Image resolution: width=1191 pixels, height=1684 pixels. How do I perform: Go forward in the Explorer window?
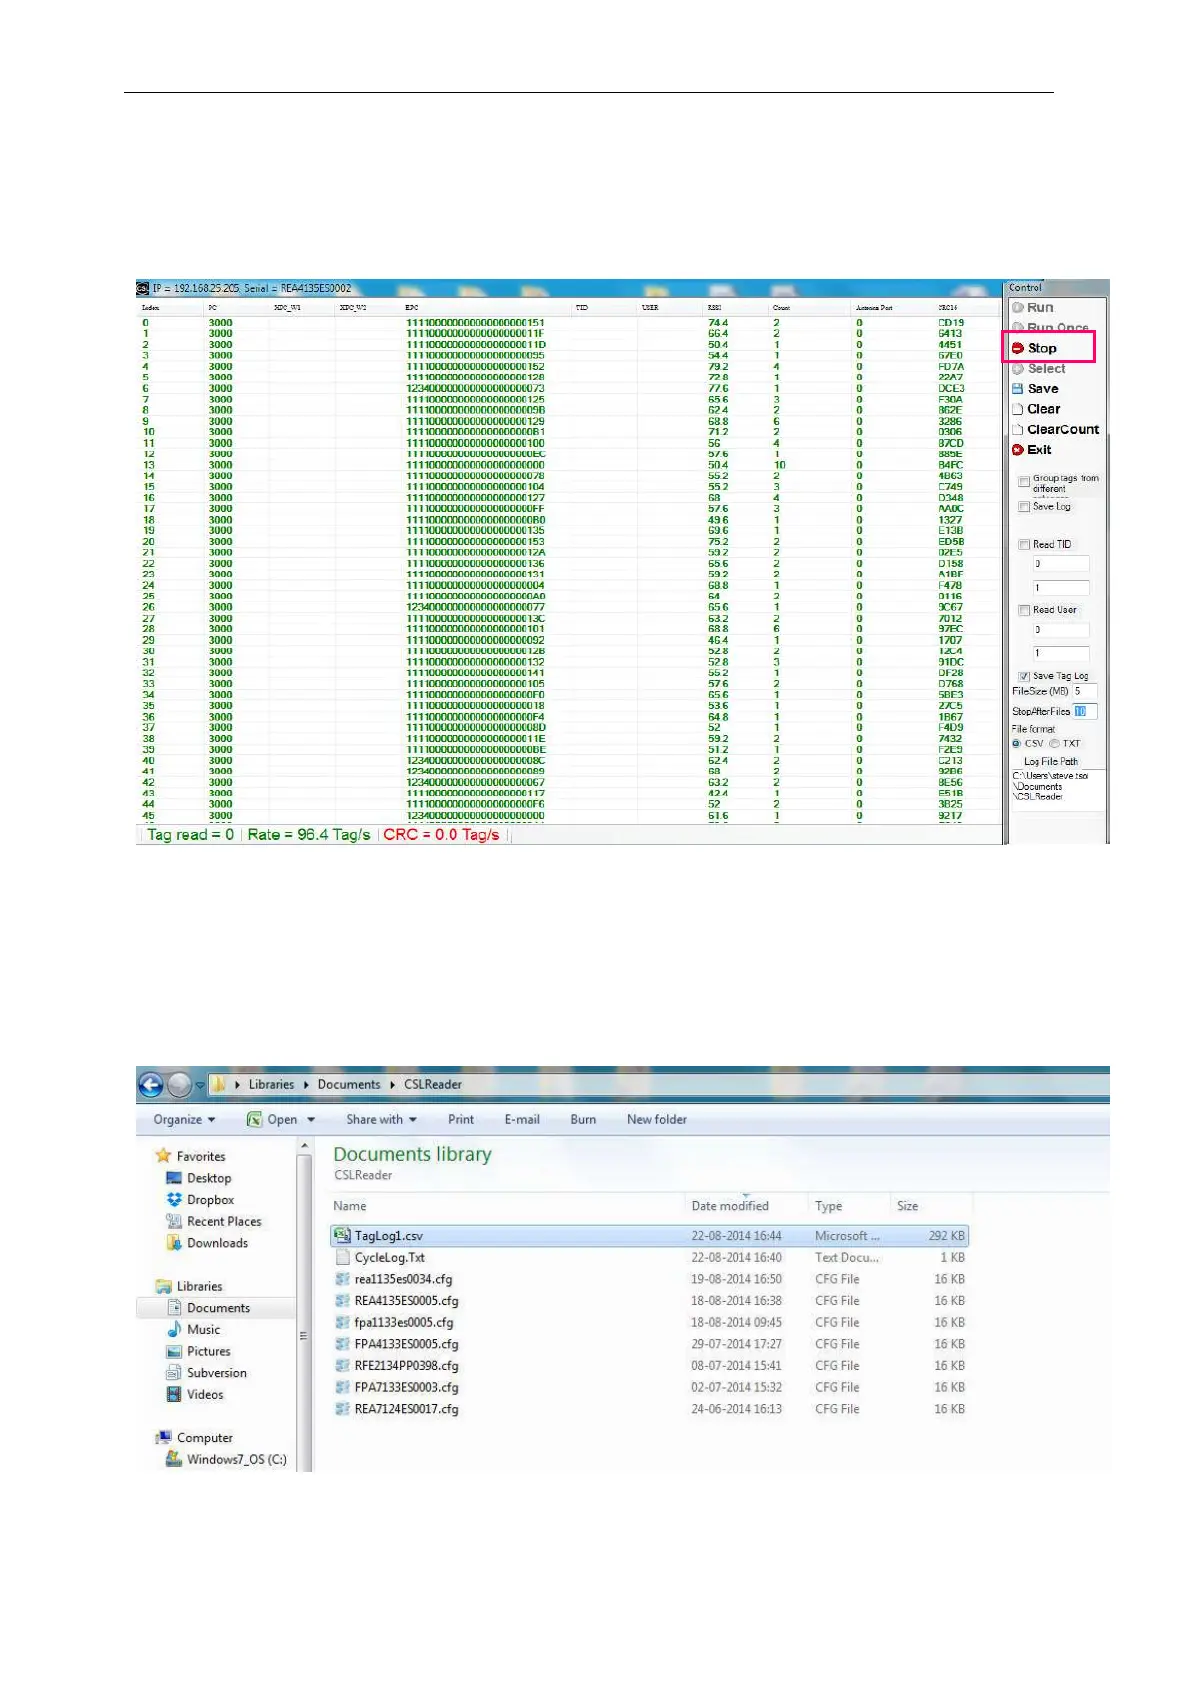[179, 1085]
